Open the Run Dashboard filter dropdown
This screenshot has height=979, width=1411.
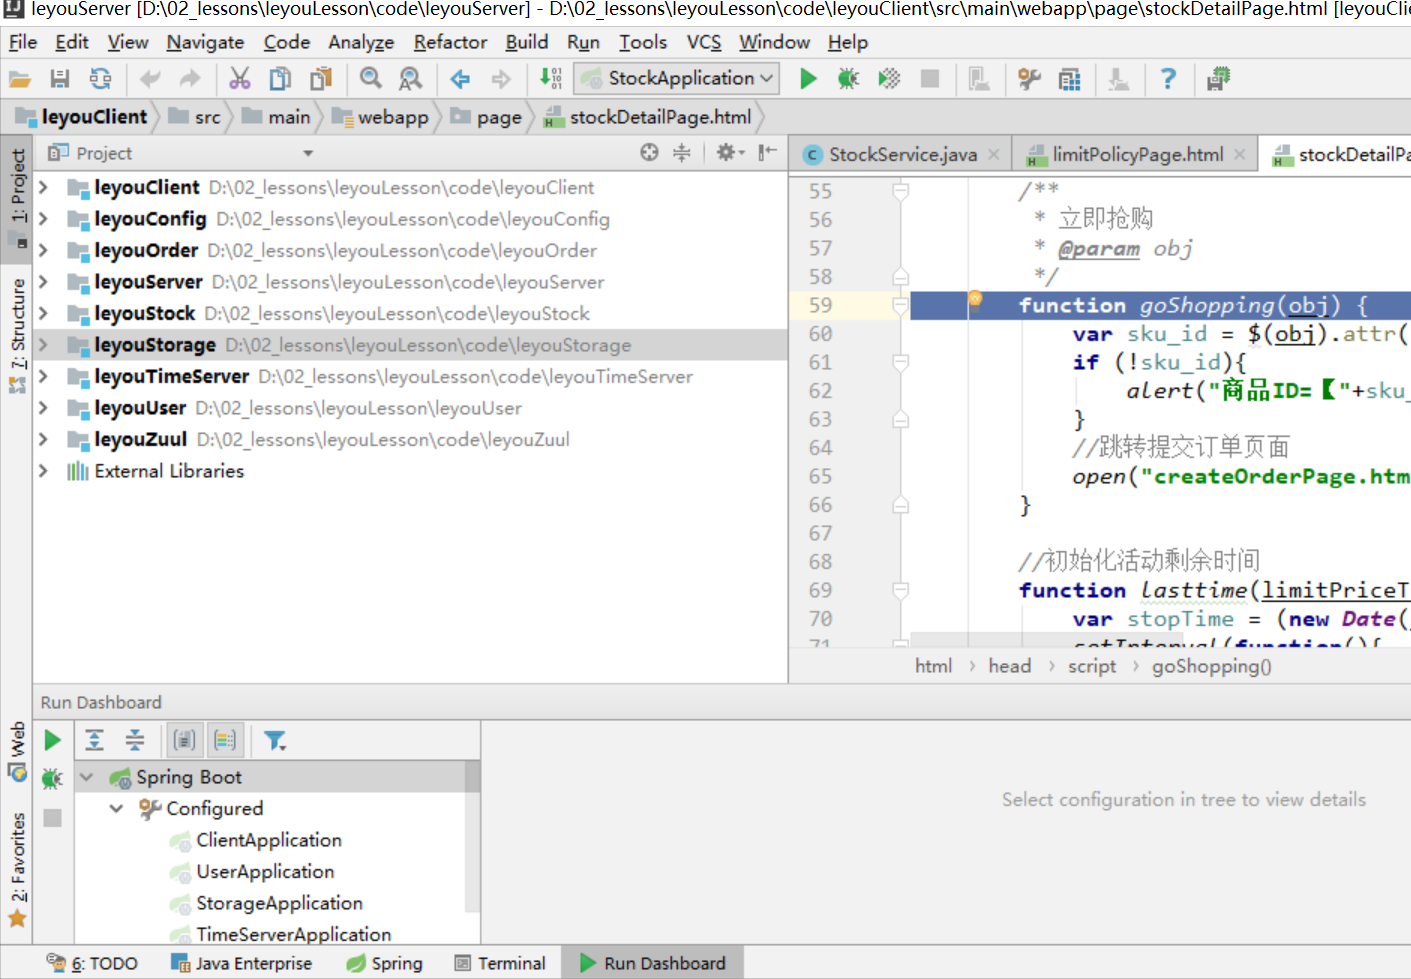pos(275,740)
